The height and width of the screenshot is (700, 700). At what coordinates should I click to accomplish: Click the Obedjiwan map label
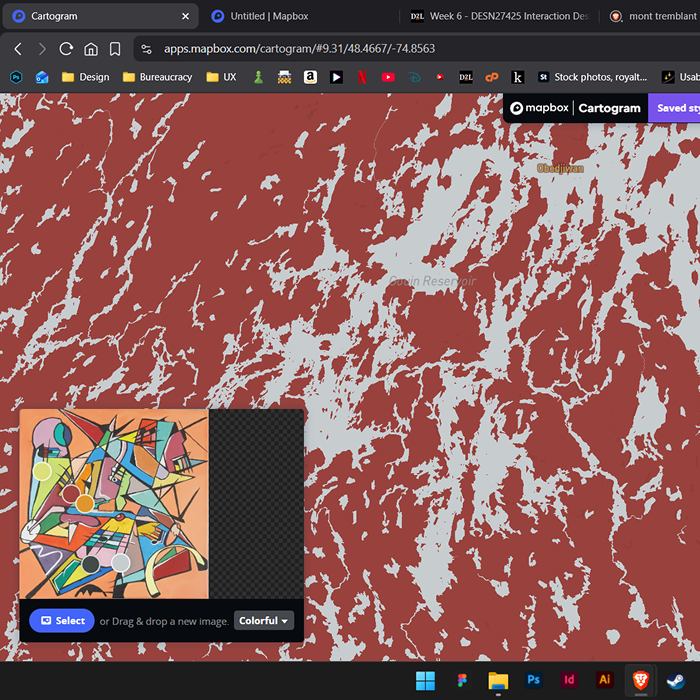[560, 168]
